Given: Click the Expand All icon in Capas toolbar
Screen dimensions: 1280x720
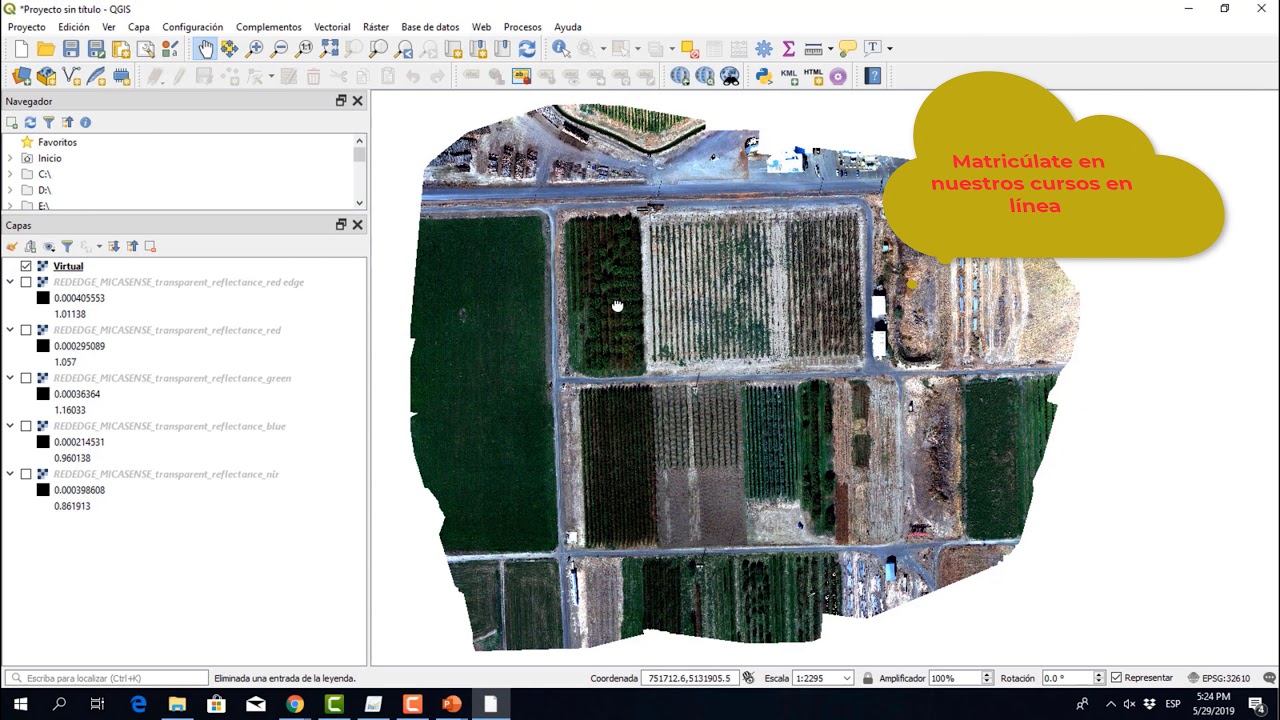Looking at the screenshot, I should click(114, 246).
